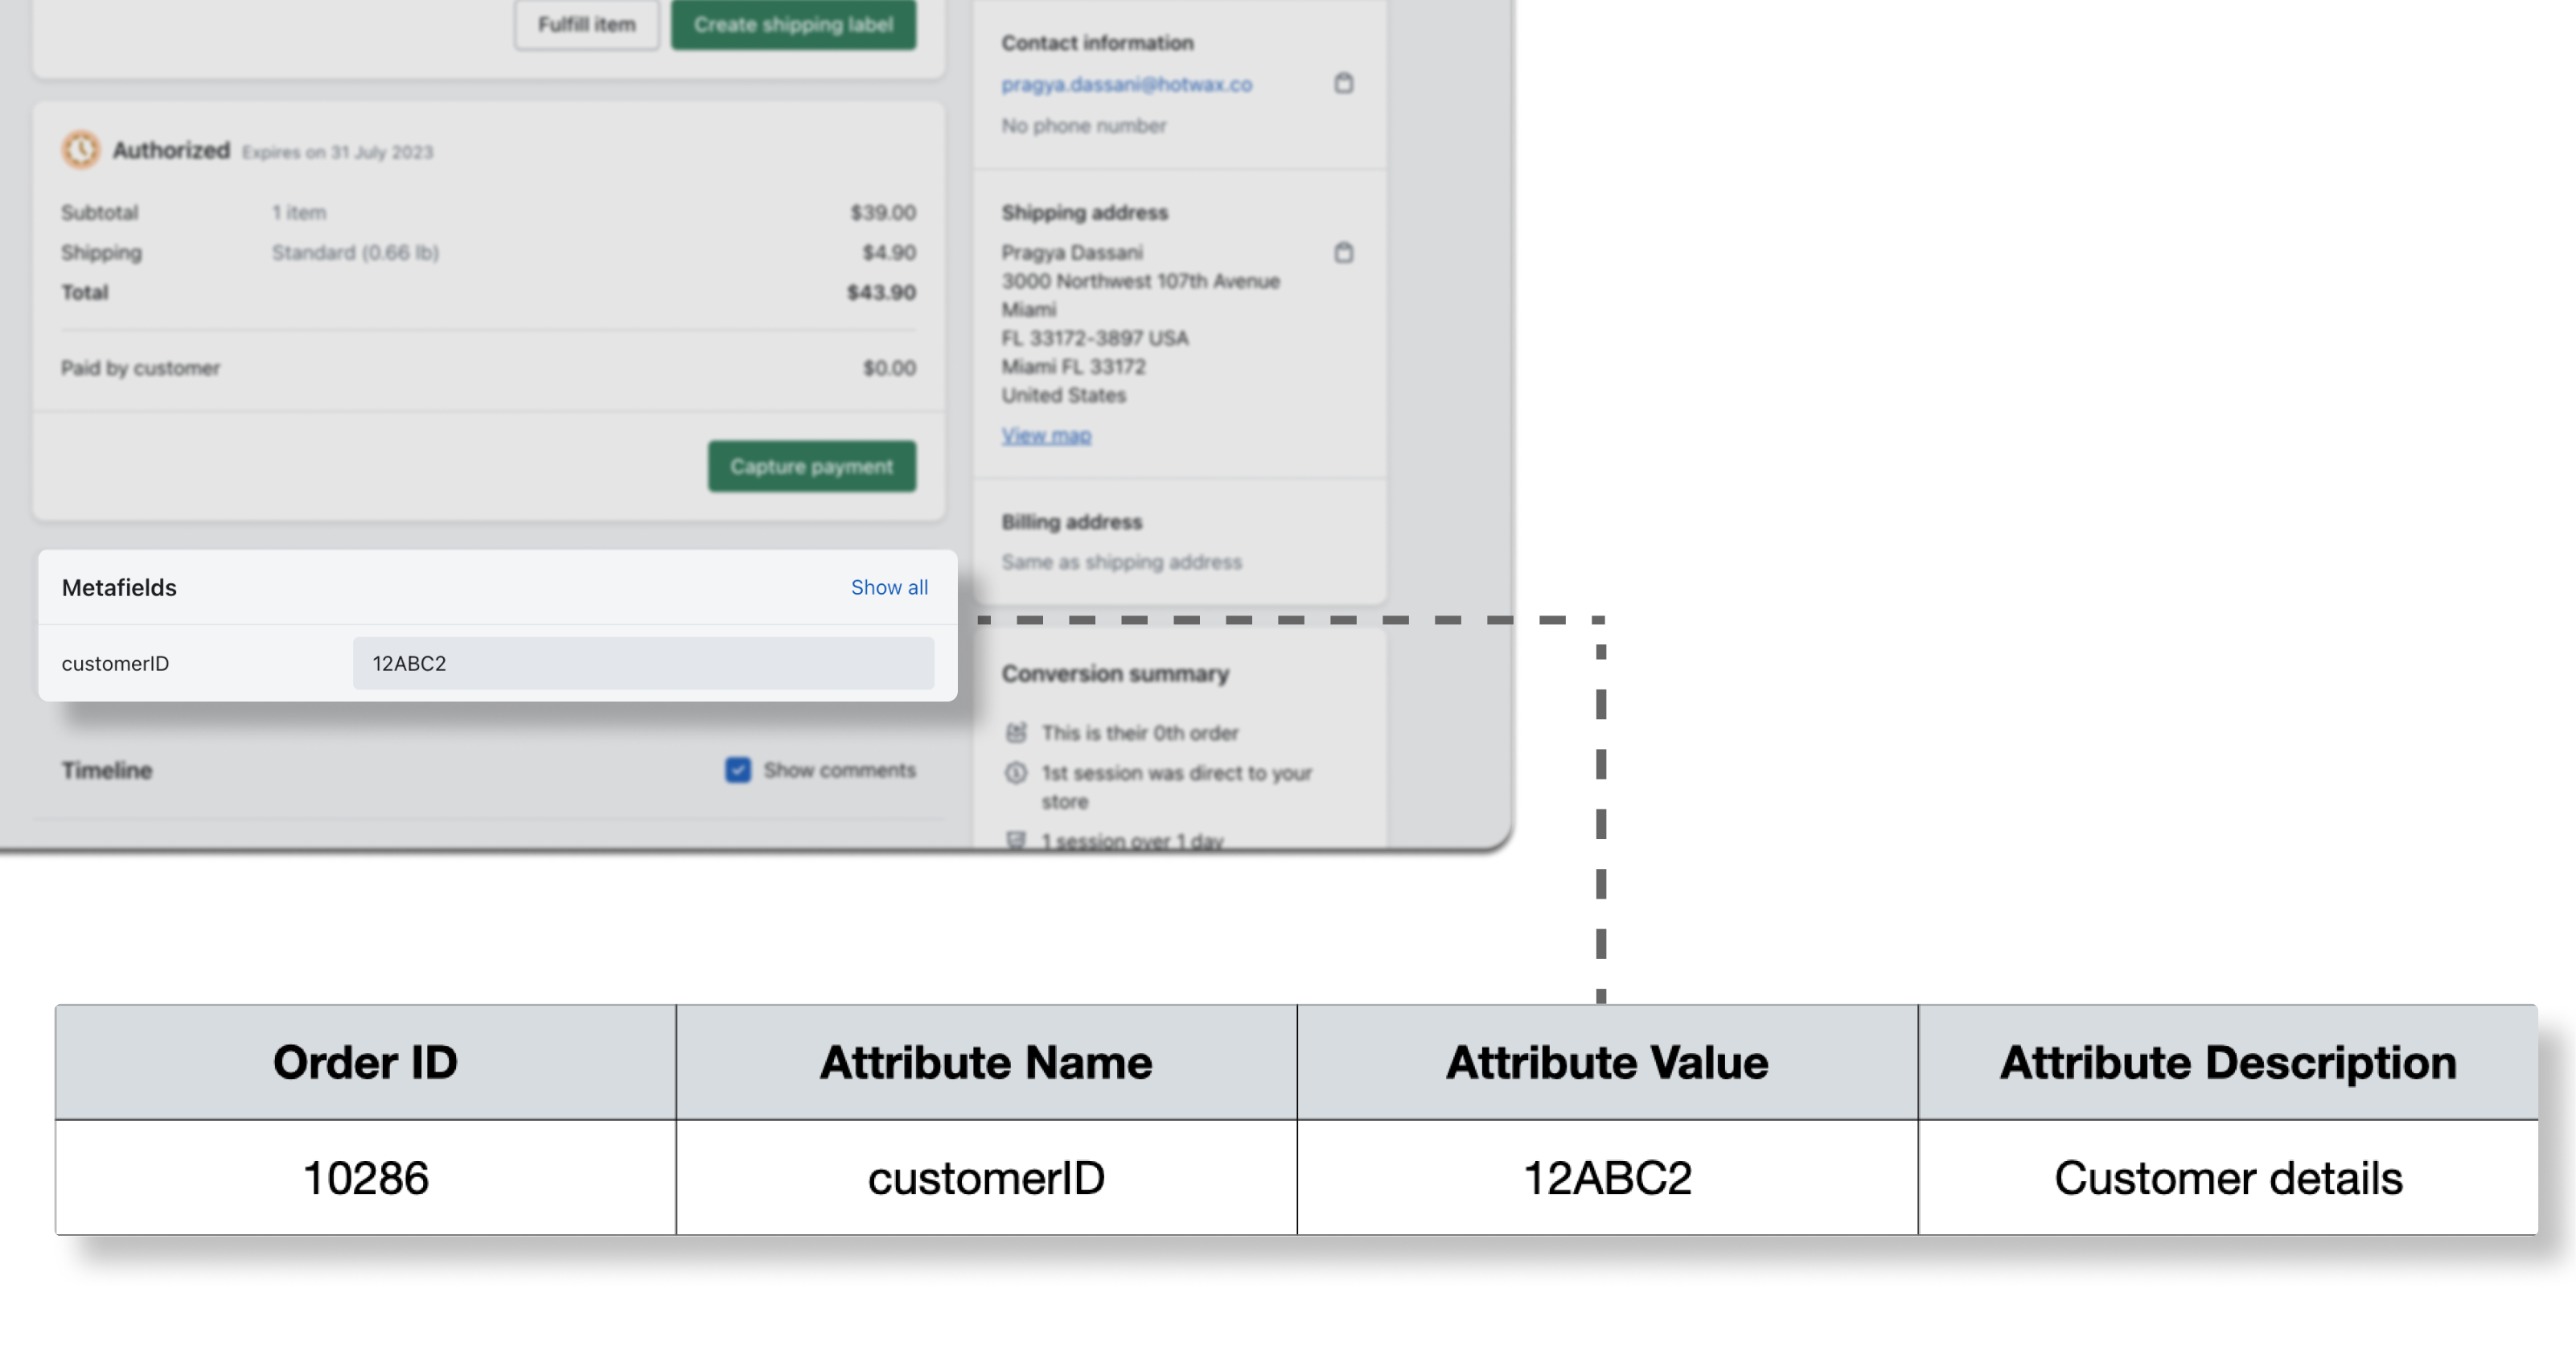This screenshot has height=1350, width=2576.
Task: Select the 3000 Northwest 107th Avenue line
Action: pos(1140,281)
